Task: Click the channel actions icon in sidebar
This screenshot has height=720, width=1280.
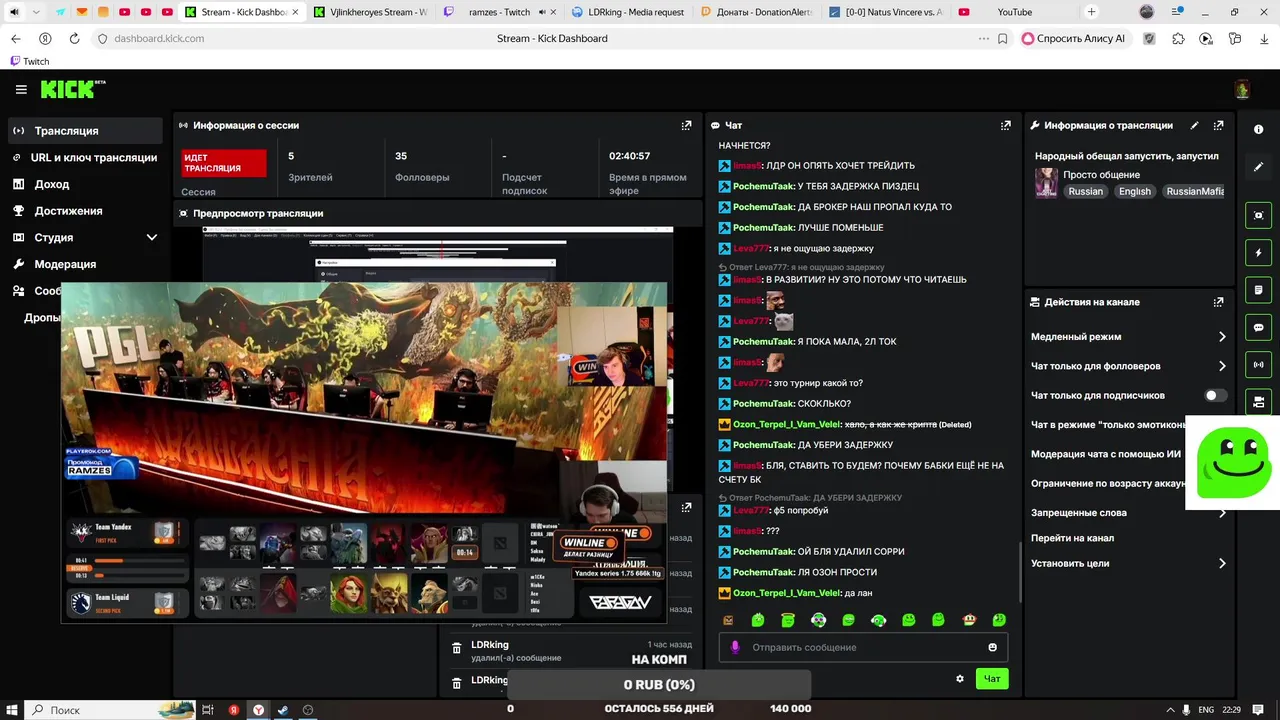Action: pyautogui.click(x=1258, y=401)
